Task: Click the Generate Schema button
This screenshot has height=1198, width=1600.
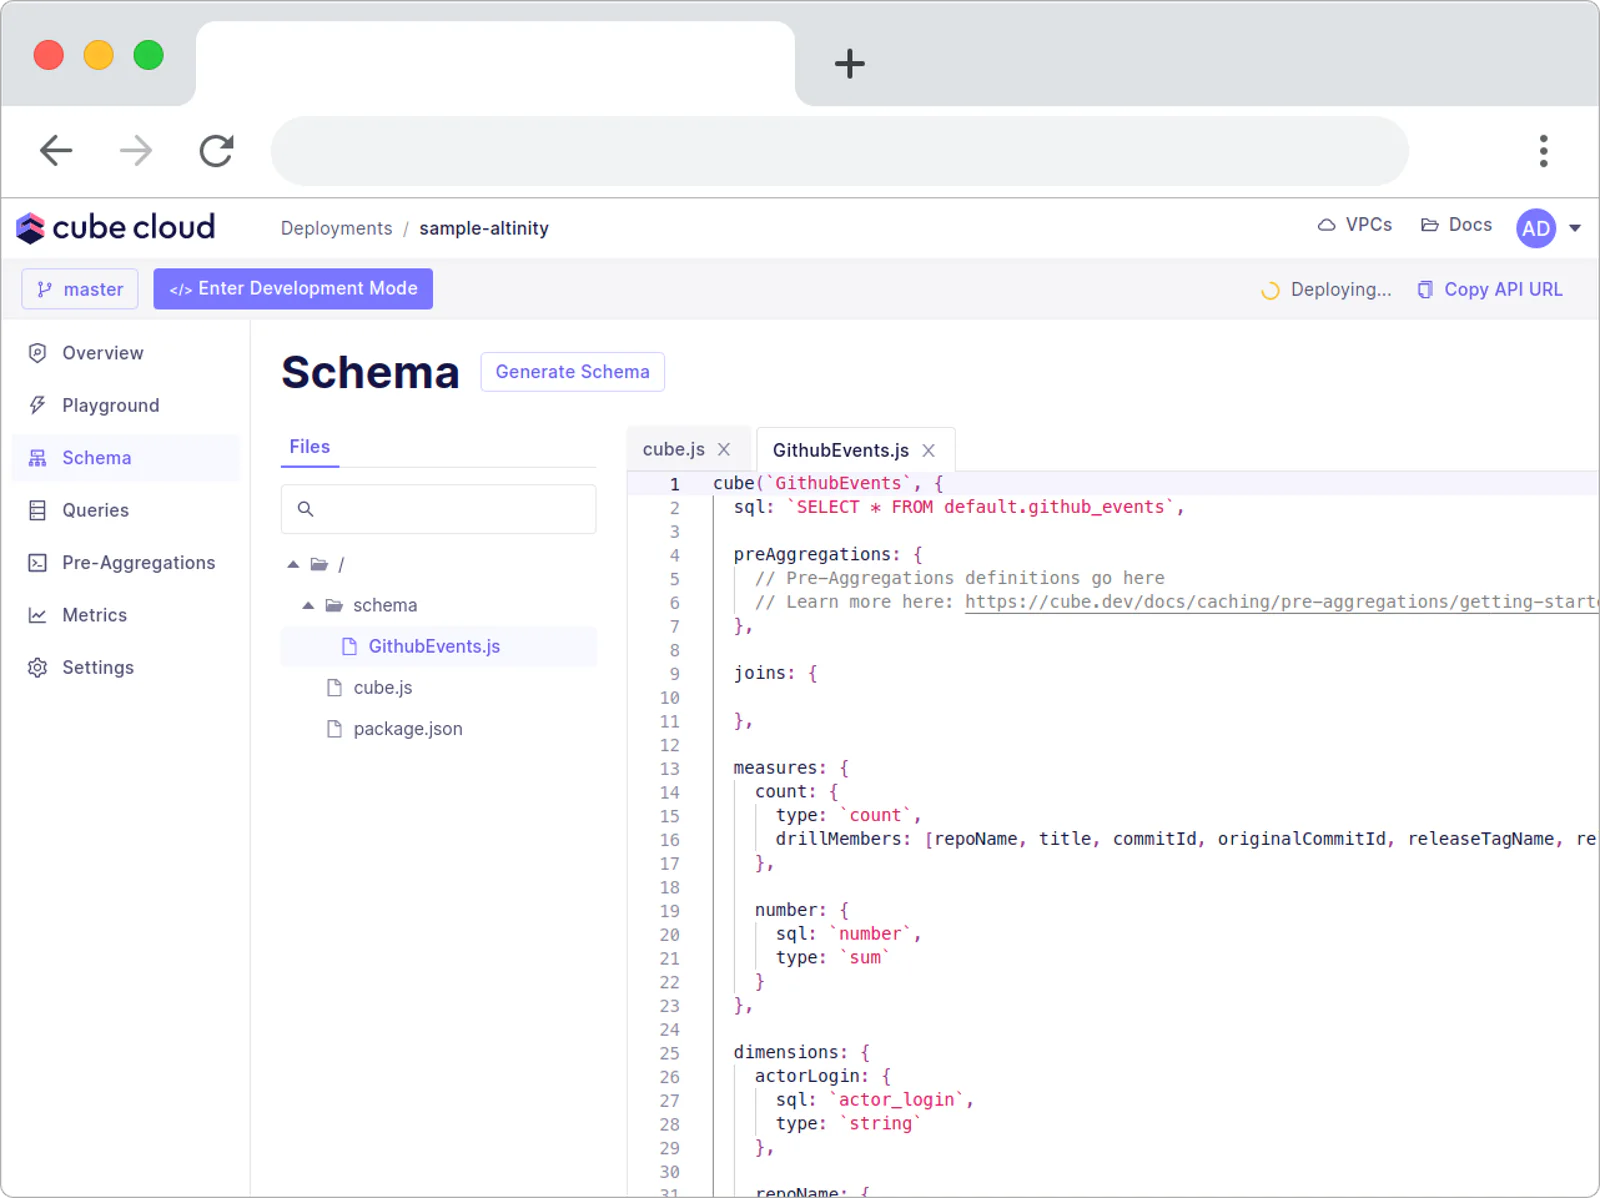Action: coord(572,372)
